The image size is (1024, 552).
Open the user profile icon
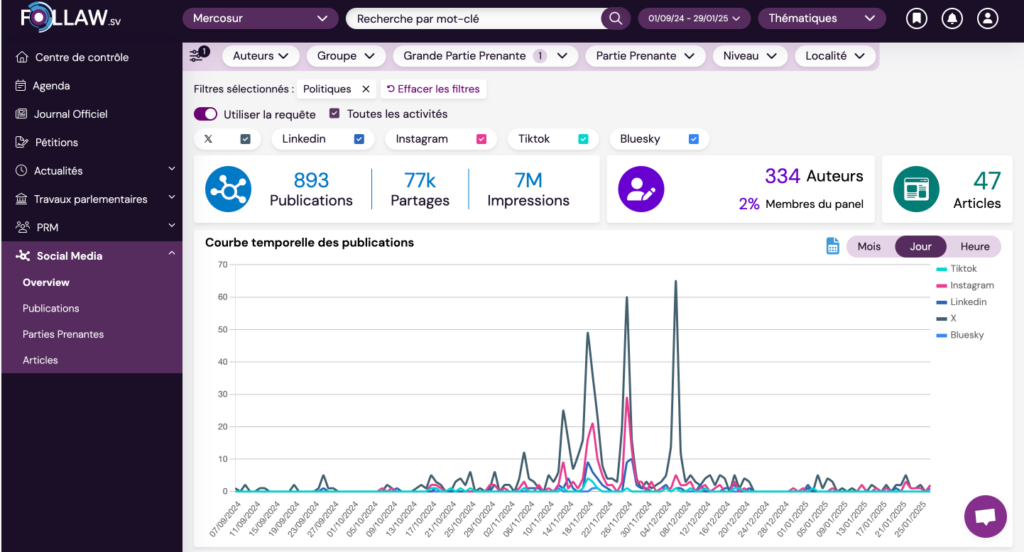[x=987, y=19]
